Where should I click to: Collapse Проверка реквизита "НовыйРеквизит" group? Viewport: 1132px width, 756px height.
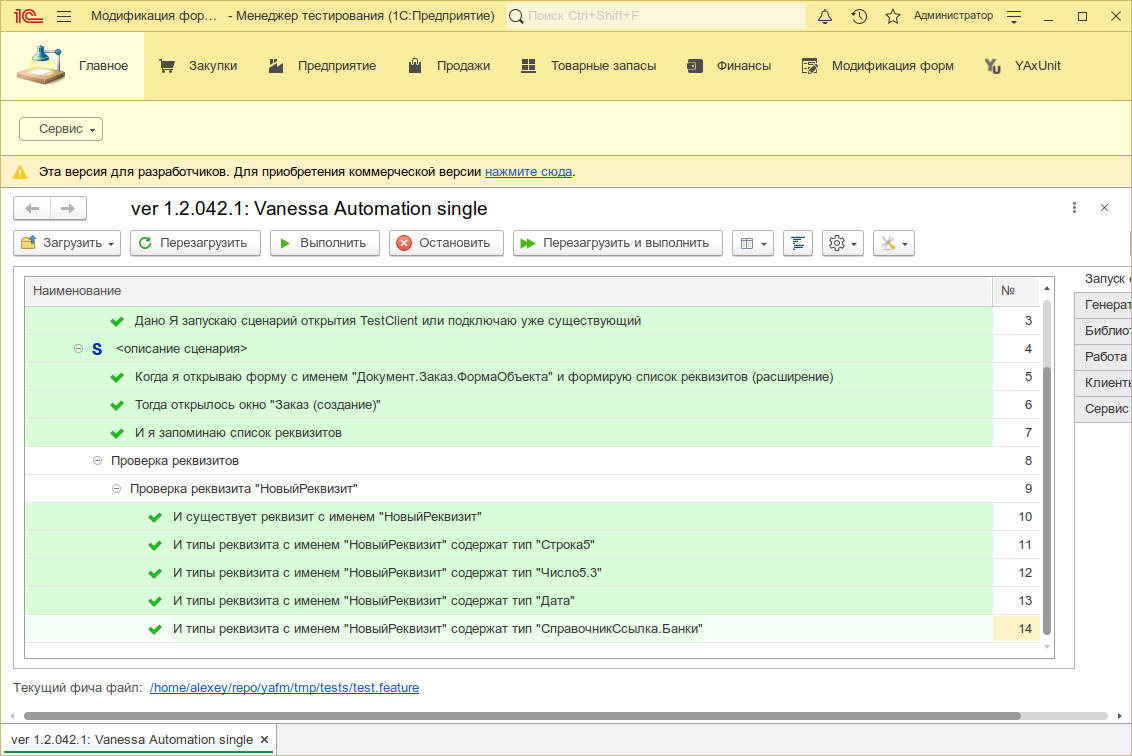(116, 489)
